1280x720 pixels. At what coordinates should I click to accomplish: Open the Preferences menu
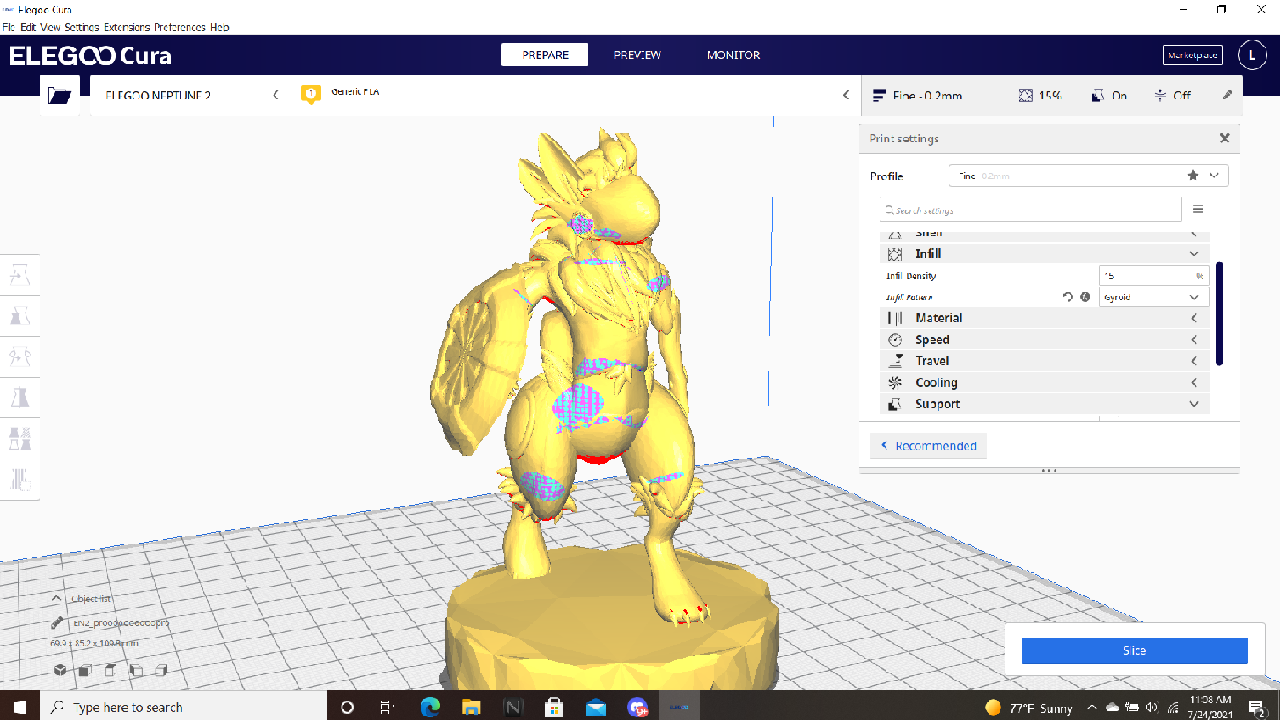pos(181,27)
